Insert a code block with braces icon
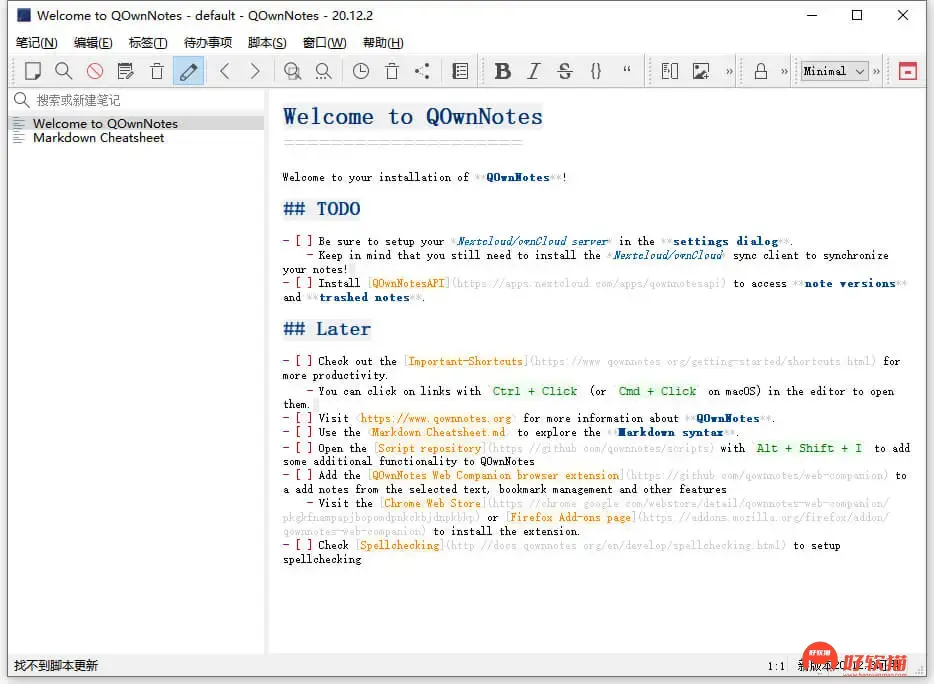 [x=596, y=71]
